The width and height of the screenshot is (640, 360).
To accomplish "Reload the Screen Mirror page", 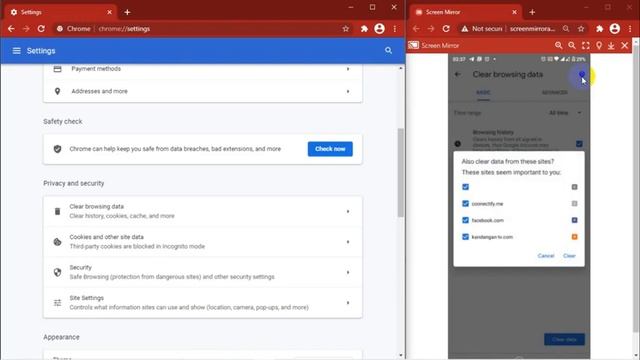I will click(446, 29).
